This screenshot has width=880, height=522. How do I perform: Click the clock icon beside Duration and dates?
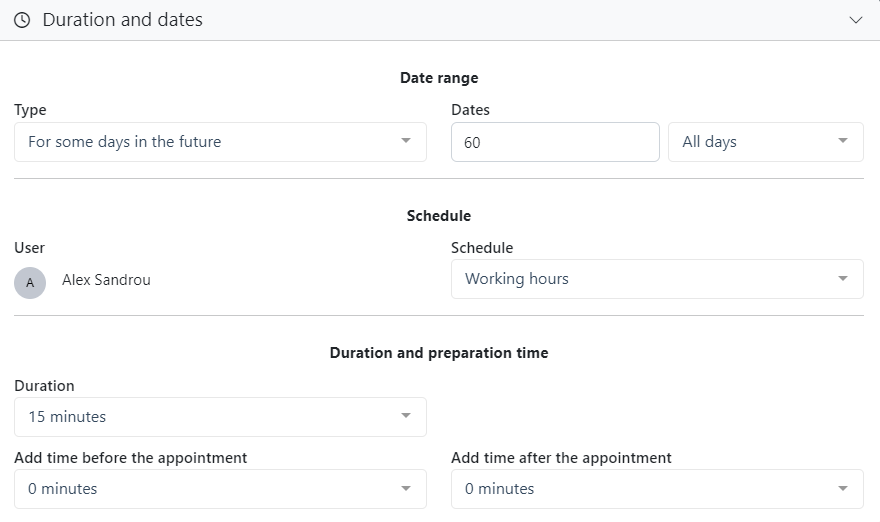click(22, 20)
